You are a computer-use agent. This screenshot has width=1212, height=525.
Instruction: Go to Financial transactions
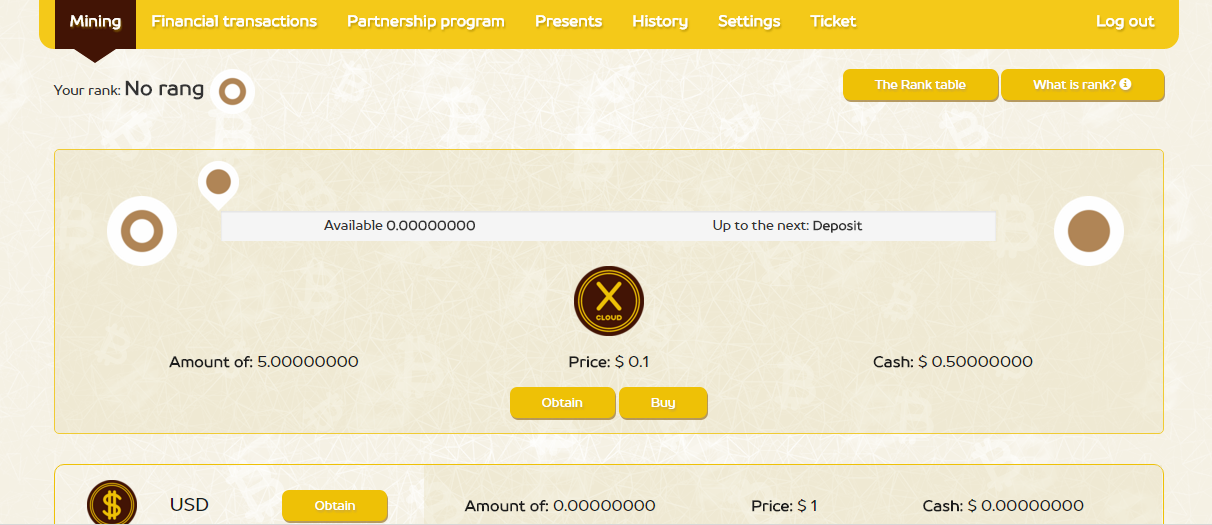(234, 21)
